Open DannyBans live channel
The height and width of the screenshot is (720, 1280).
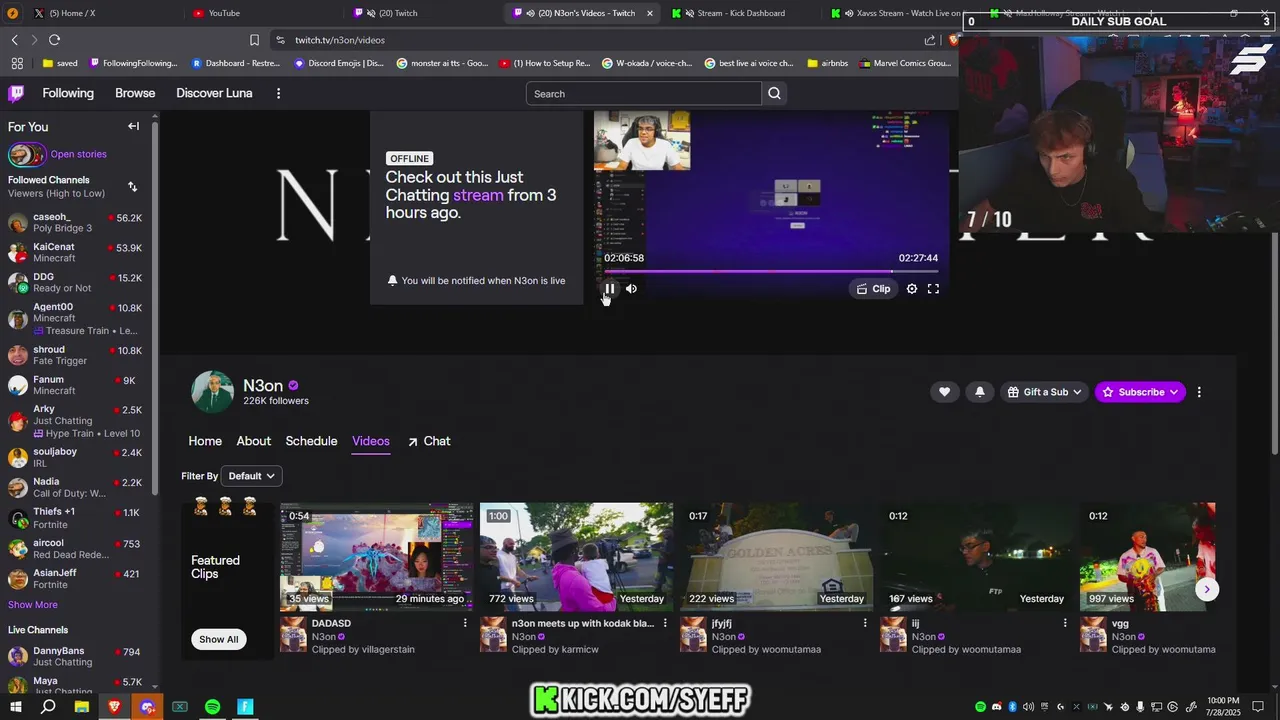pyautogui.click(x=75, y=656)
